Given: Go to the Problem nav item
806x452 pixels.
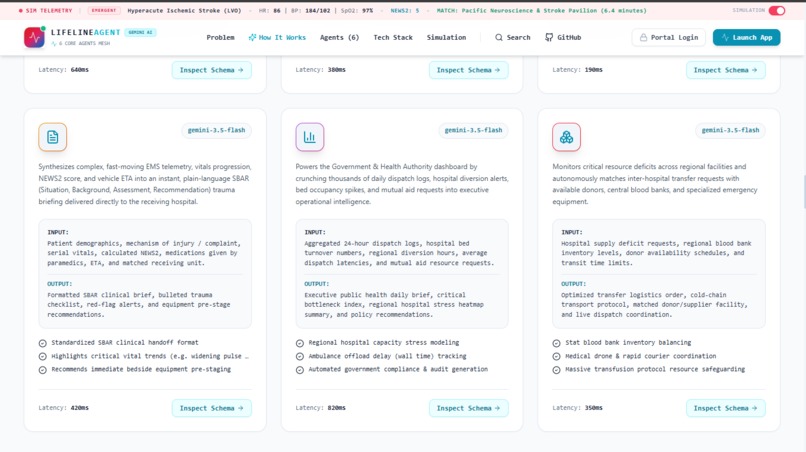Looking at the screenshot, I should [x=221, y=38].
